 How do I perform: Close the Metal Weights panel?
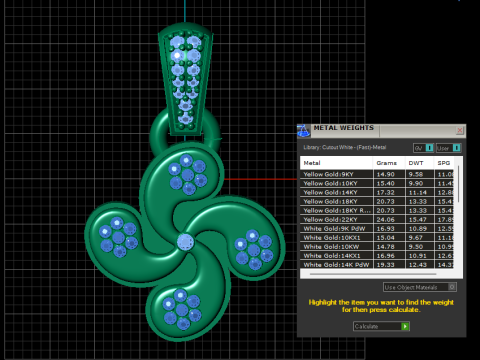click(460, 130)
